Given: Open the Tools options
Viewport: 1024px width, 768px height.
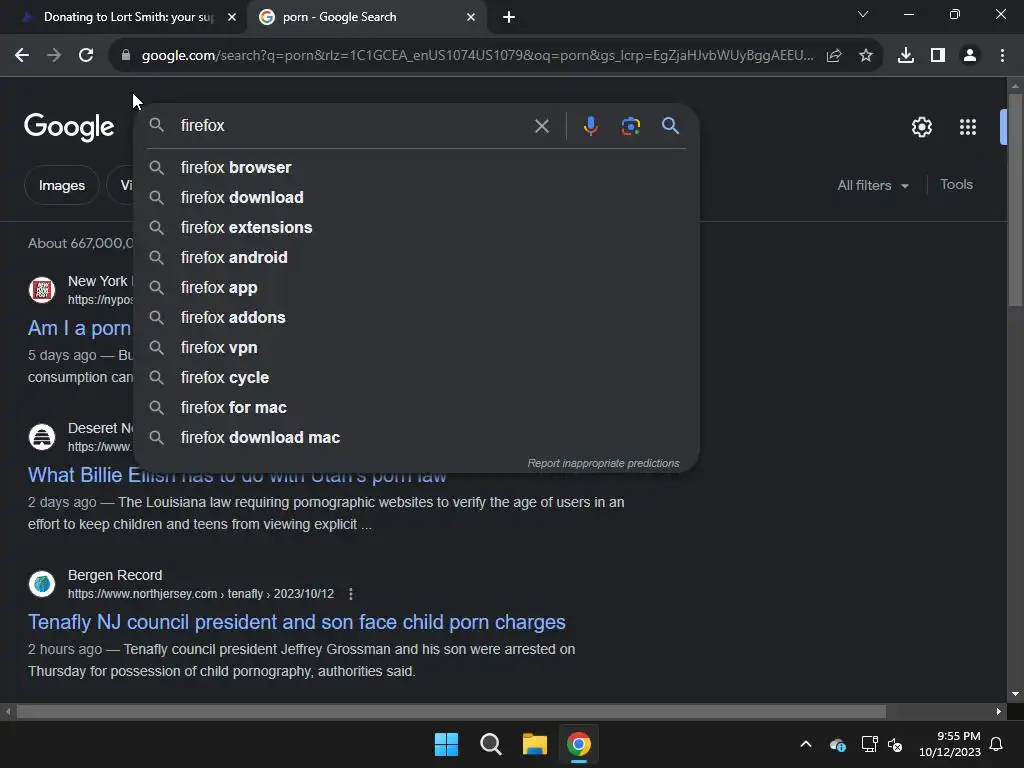Looking at the screenshot, I should (956, 185).
